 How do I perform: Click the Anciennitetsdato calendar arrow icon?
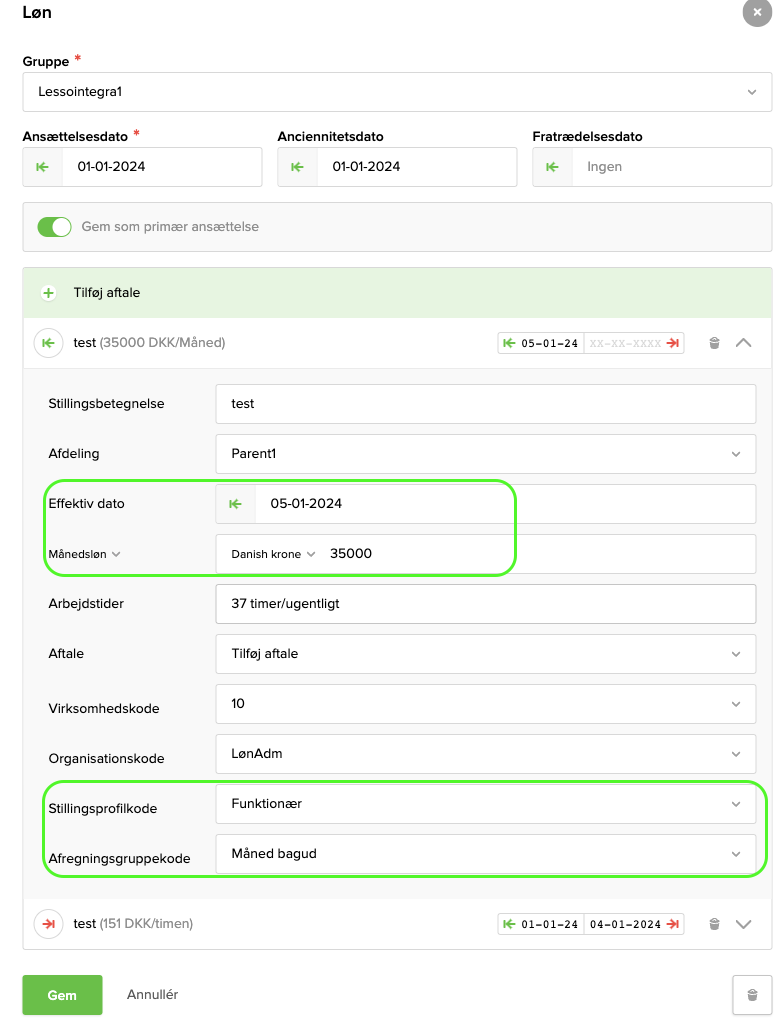pos(298,167)
